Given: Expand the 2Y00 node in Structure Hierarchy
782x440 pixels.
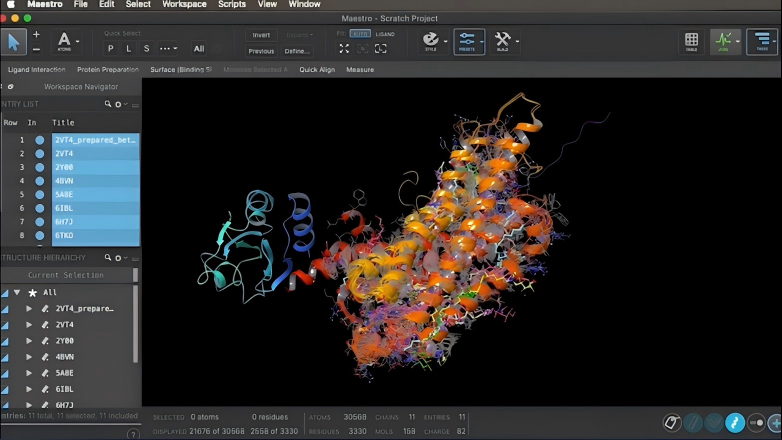Looking at the screenshot, I should (x=29, y=341).
